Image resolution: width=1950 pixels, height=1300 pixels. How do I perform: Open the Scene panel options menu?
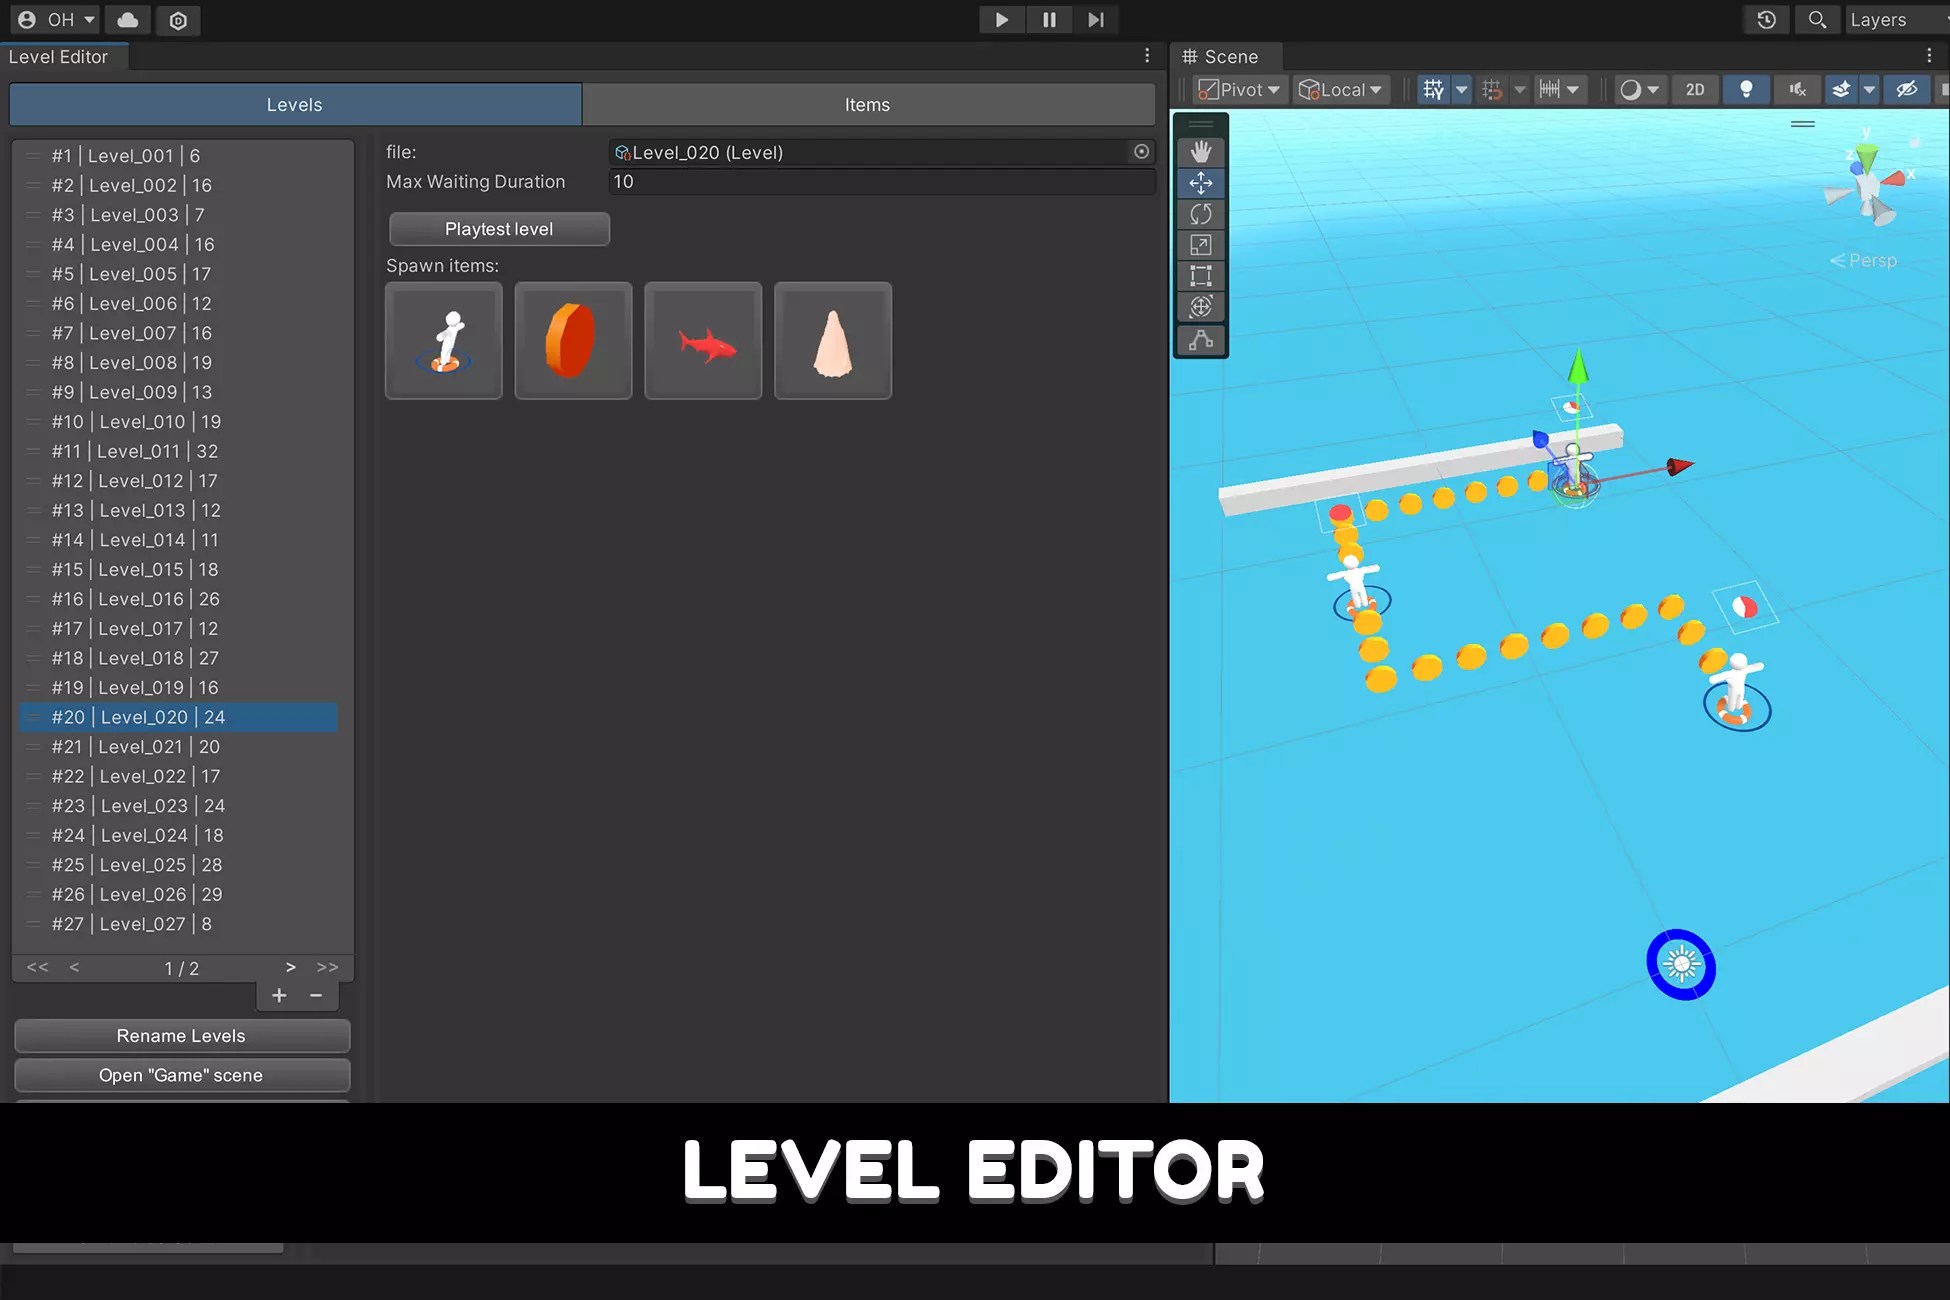click(1929, 56)
